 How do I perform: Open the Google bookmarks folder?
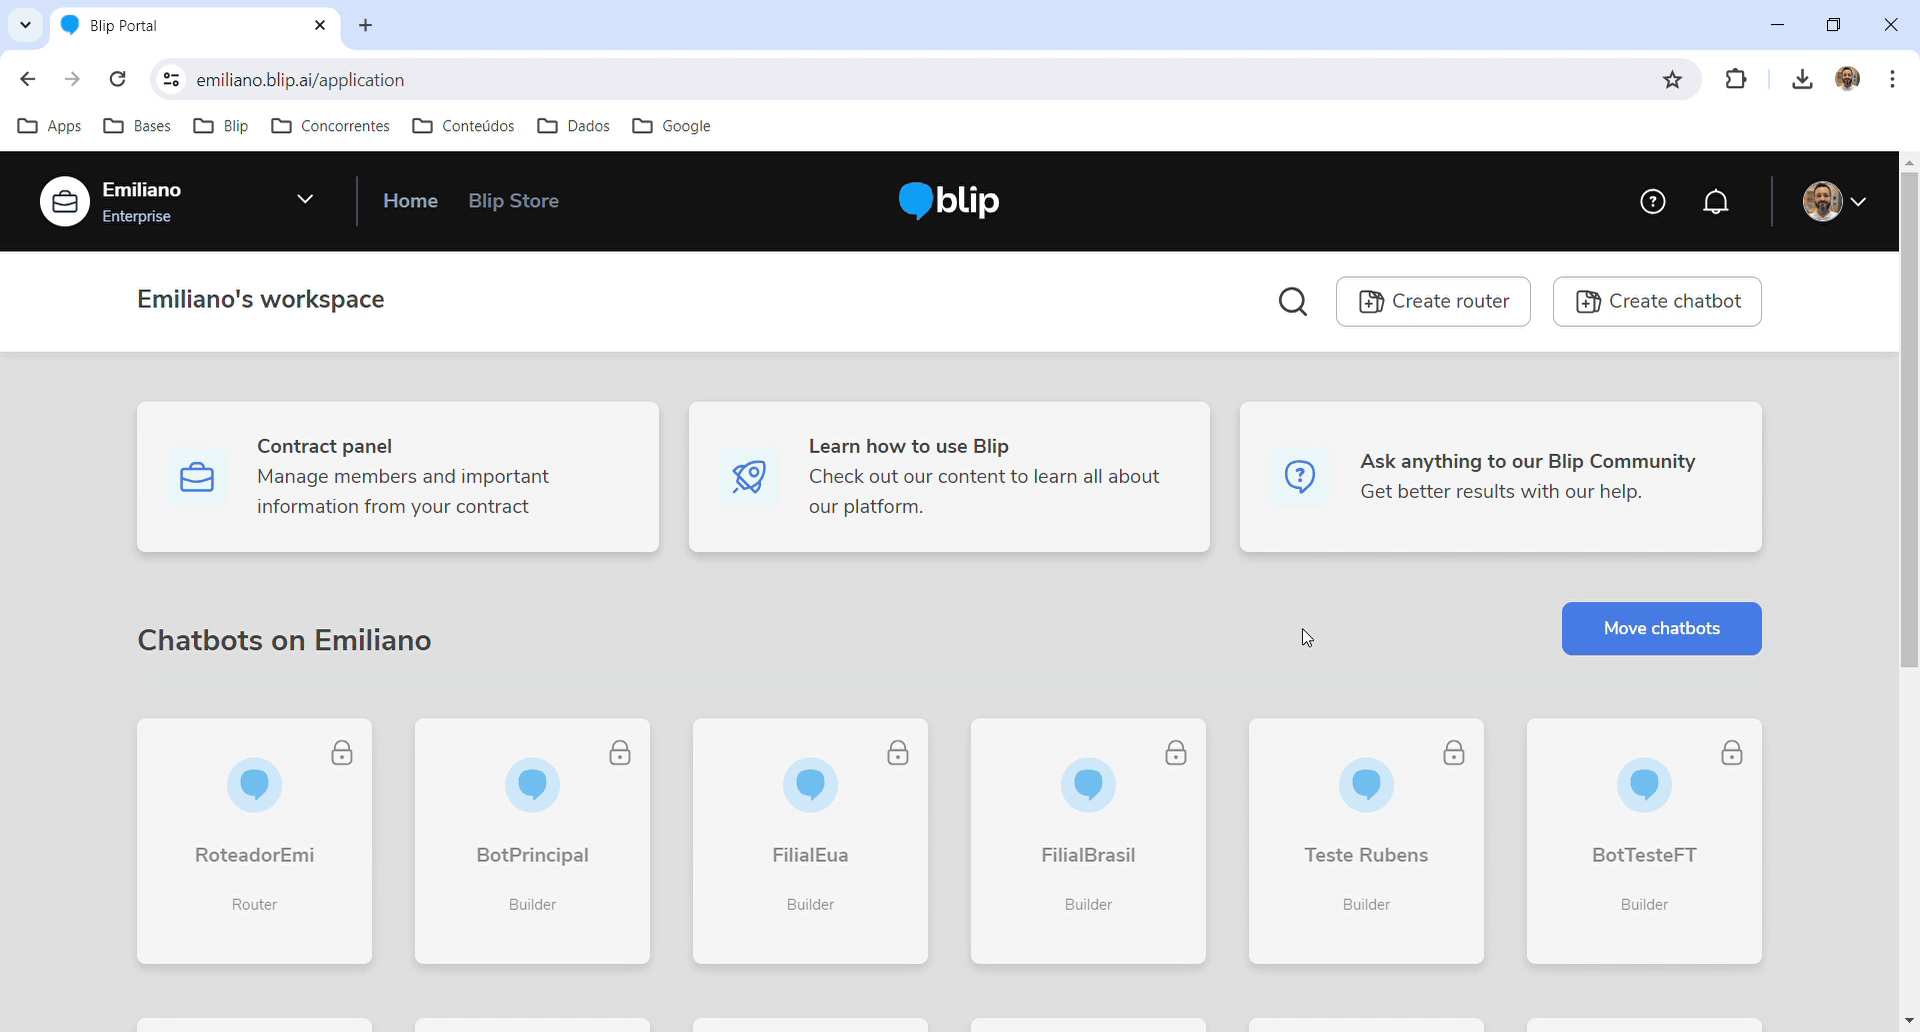[672, 126]
